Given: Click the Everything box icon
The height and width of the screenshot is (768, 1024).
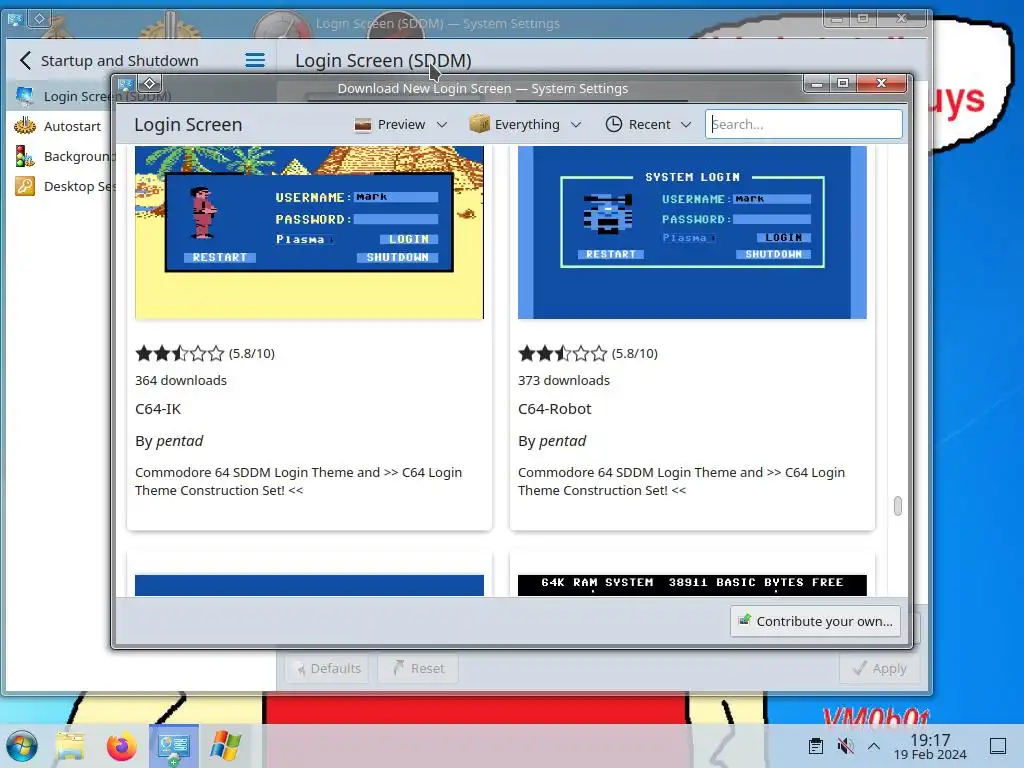Looking at the screenshot, I should coord(479,123).
